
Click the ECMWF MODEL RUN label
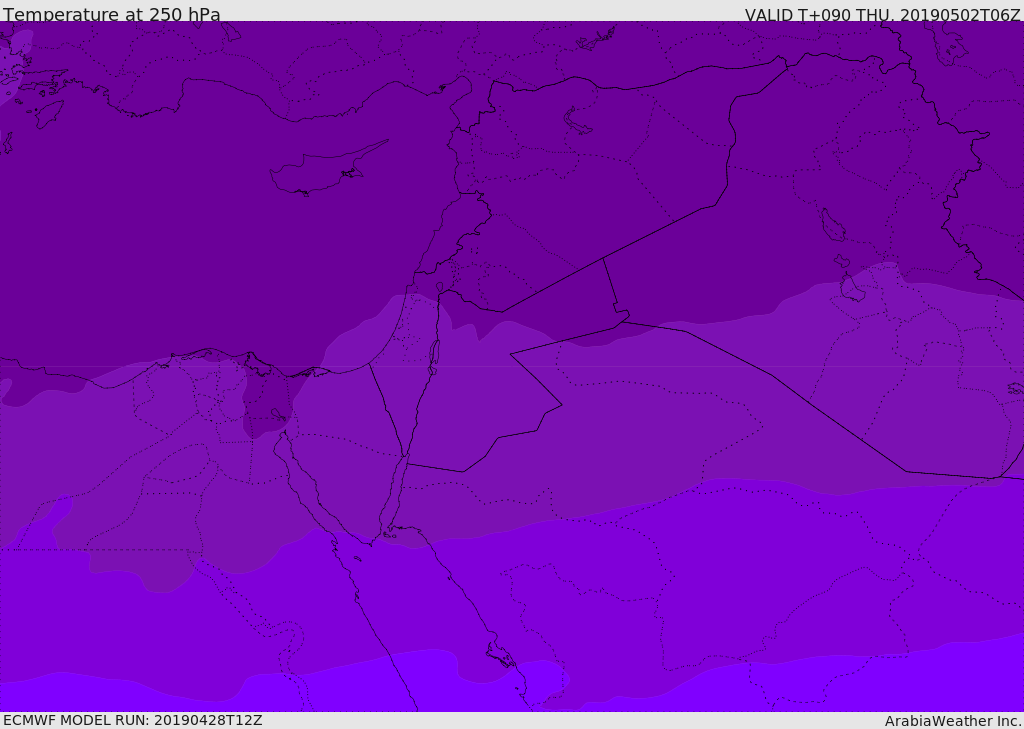[x=132, y=720]
